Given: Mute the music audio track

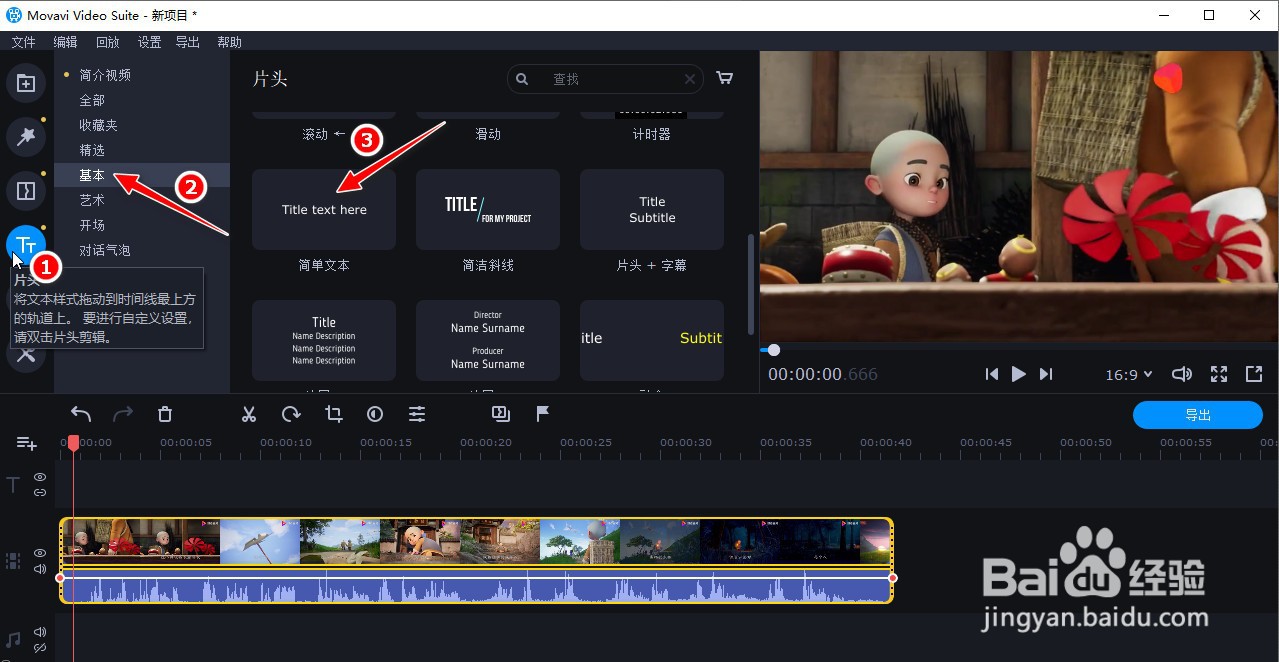Looking at the screenshot, I should coord(40,632).
